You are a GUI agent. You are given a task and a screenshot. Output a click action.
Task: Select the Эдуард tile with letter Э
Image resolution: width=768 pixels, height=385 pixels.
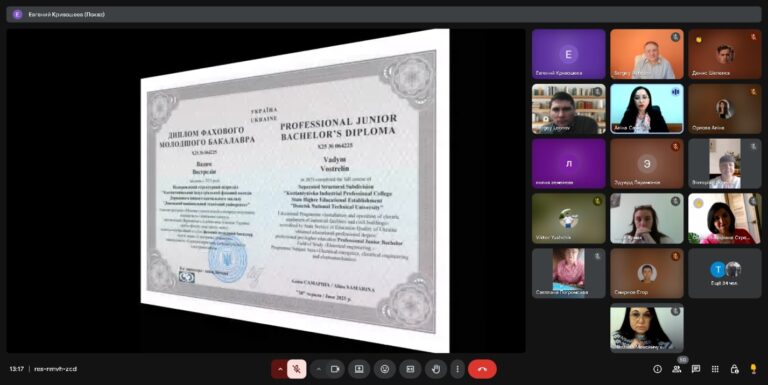click(x=647, y=164)
